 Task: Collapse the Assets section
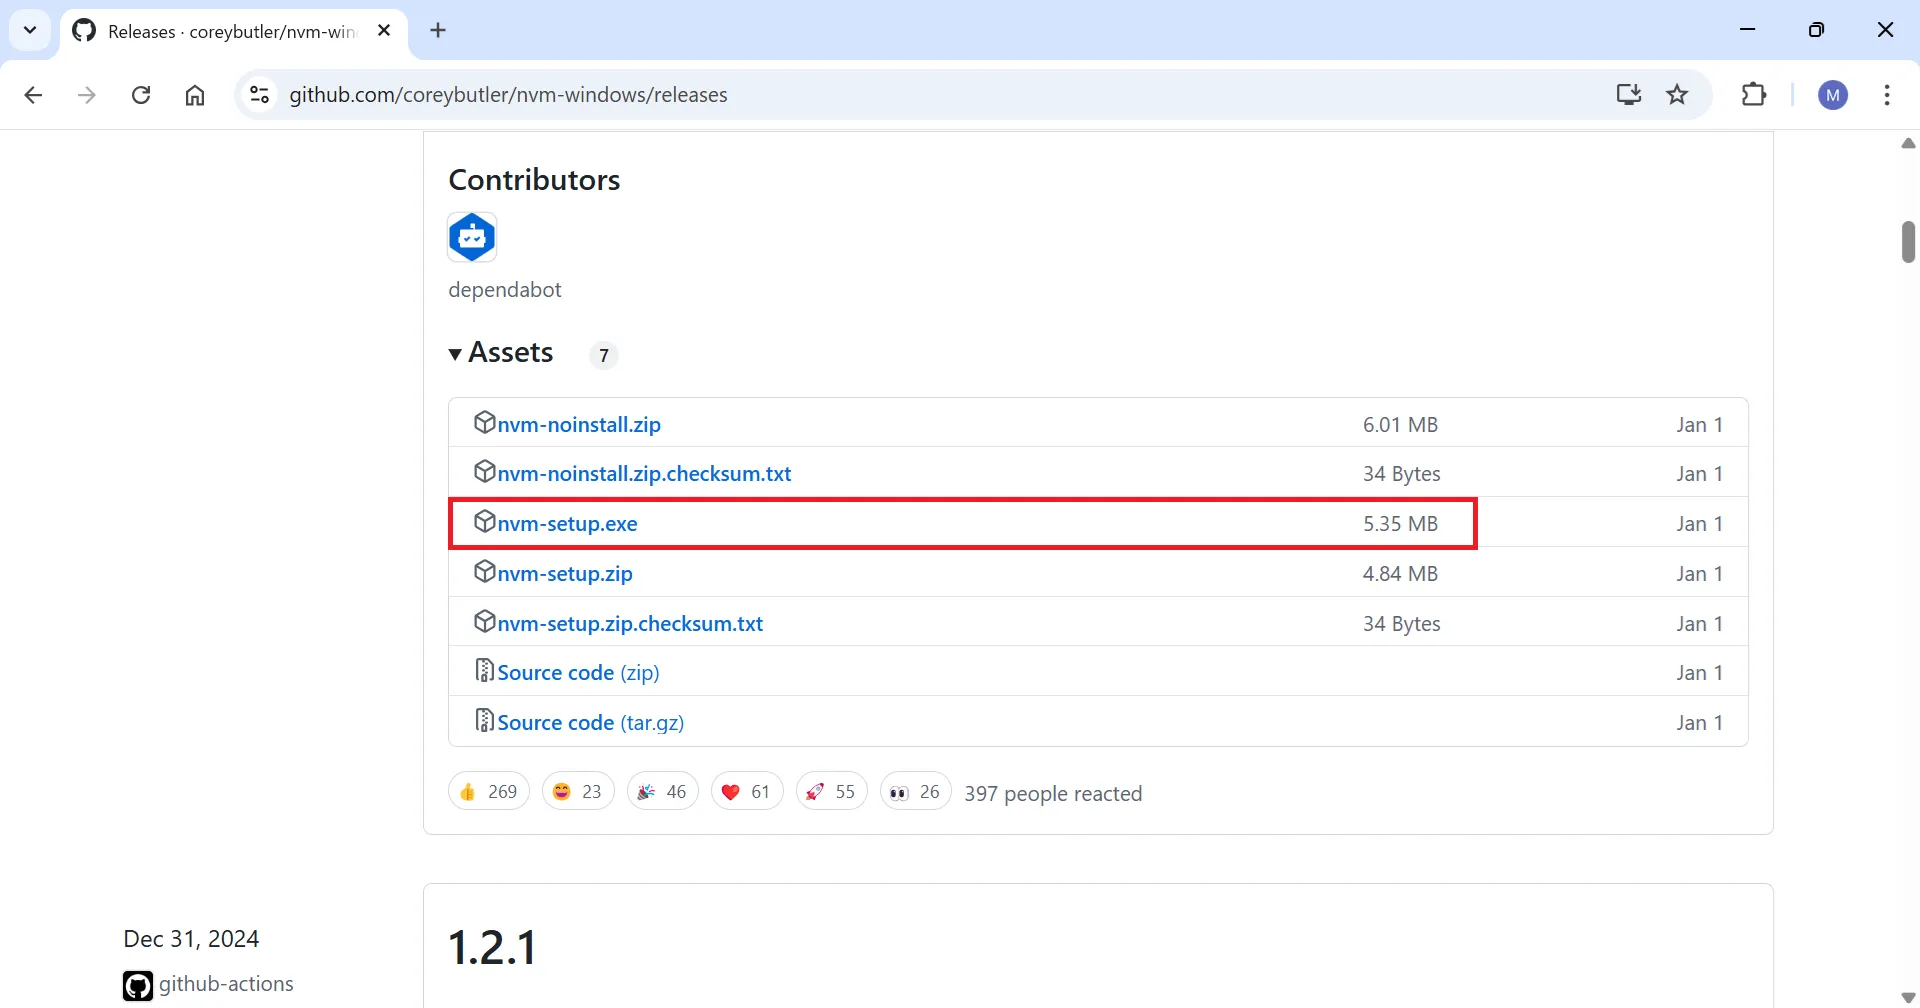point(501,353)
